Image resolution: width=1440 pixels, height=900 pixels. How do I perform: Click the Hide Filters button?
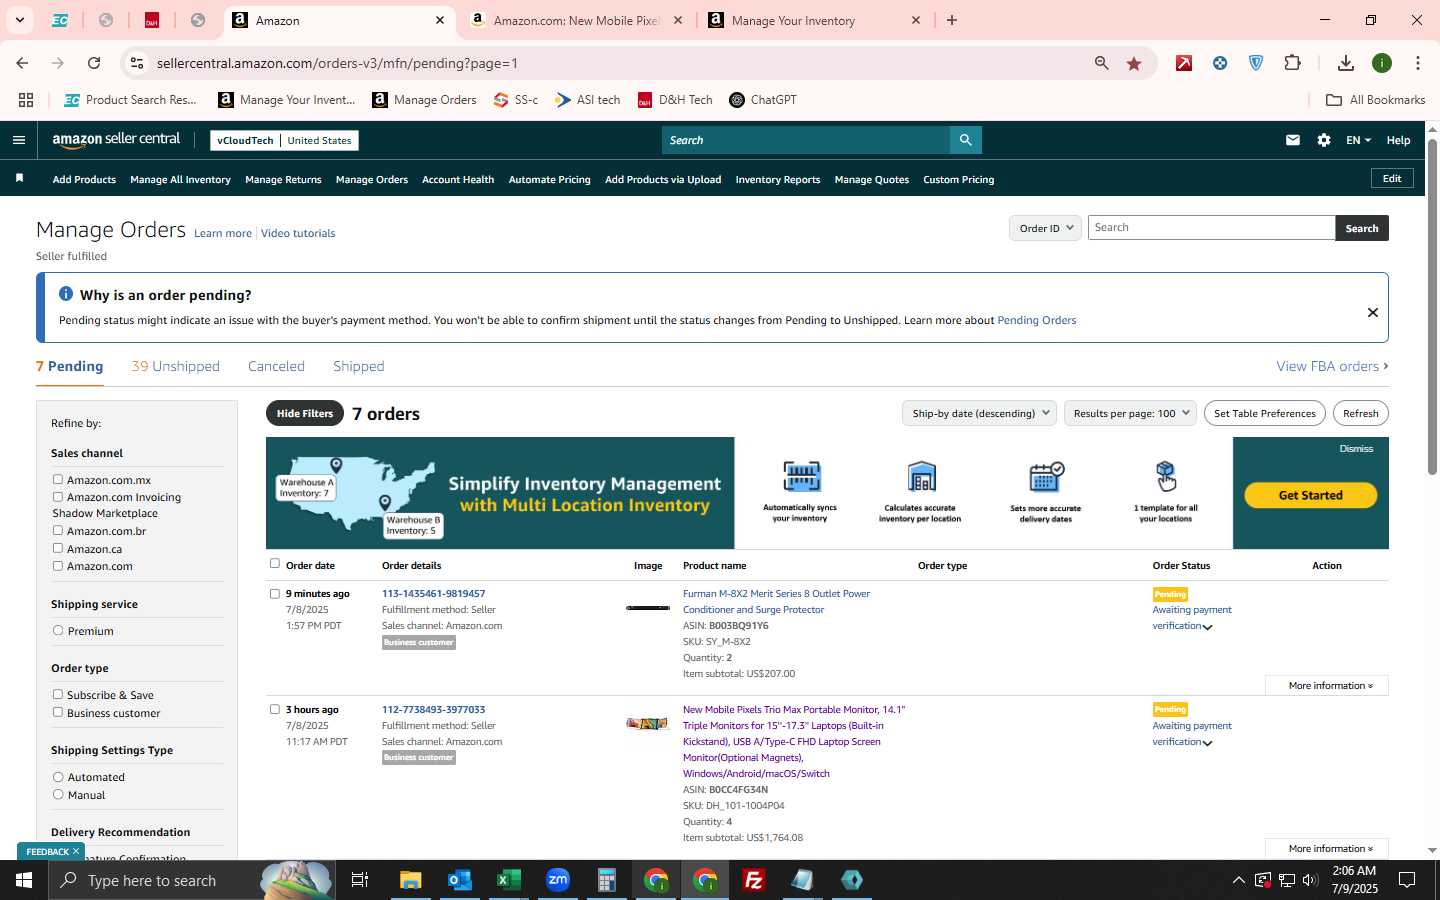tap(305, 414)
